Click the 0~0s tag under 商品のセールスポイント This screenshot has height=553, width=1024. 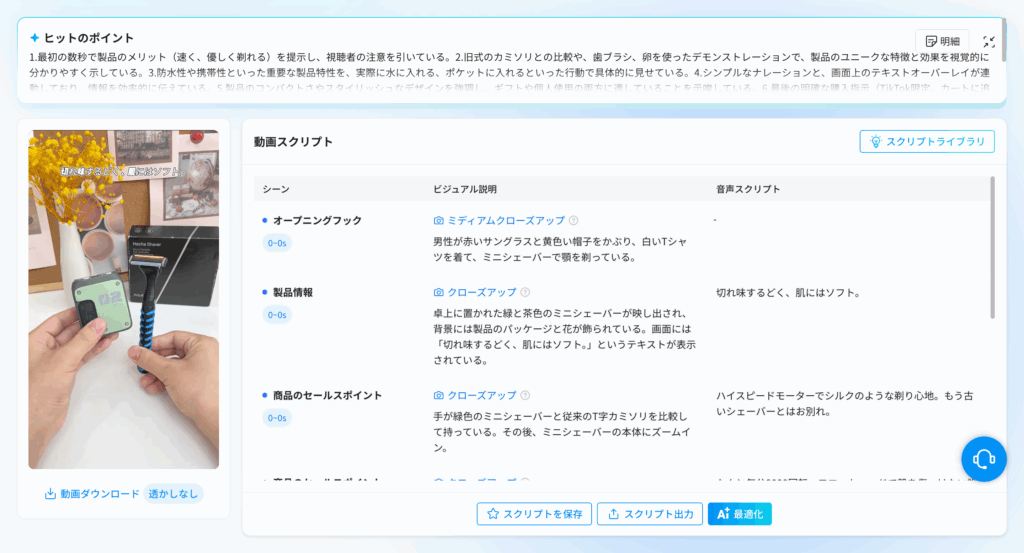tap(277, 418)
